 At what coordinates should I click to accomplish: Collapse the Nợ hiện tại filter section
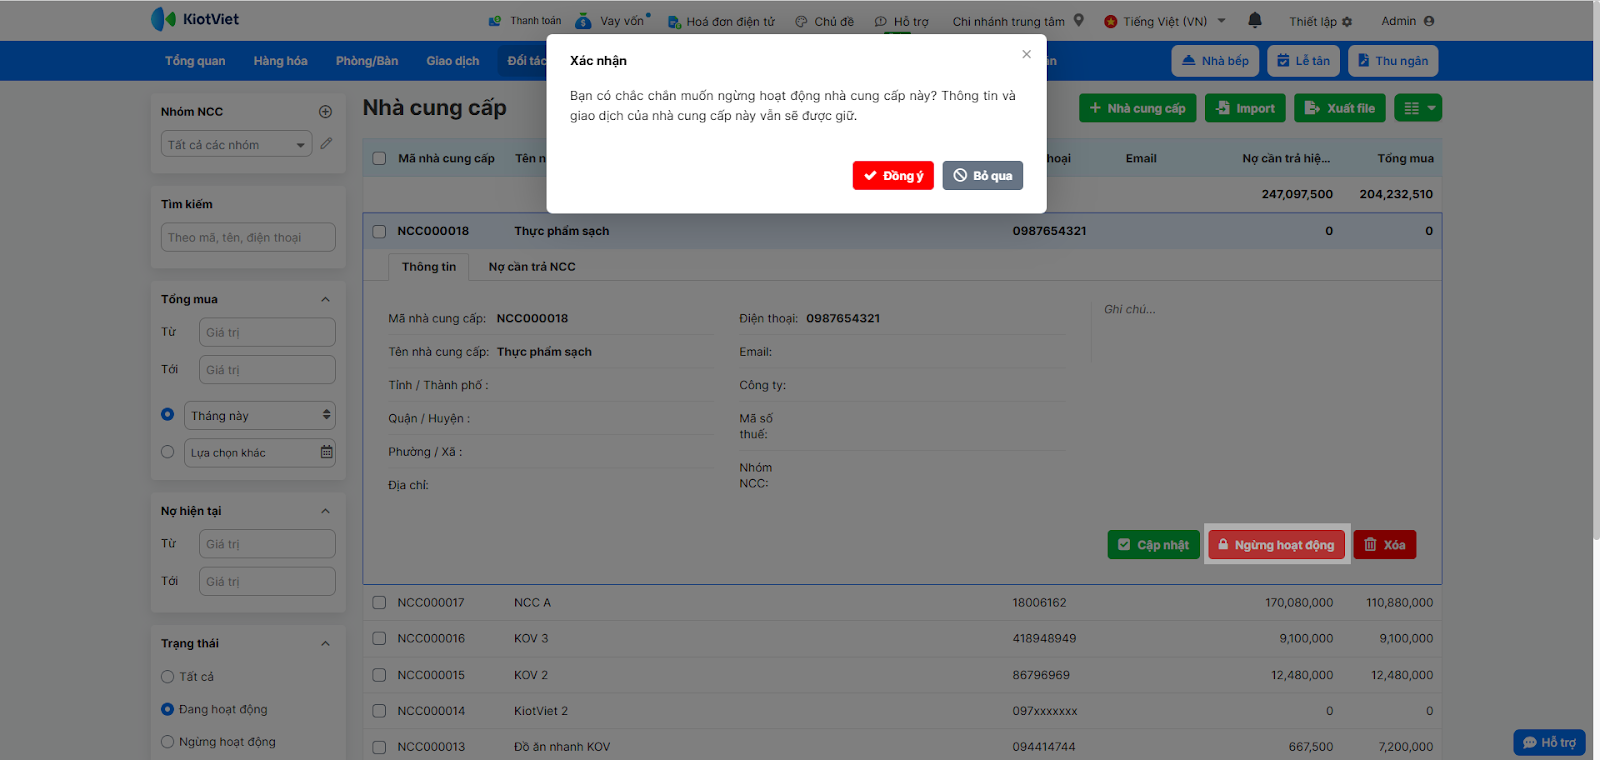[325, 511]
